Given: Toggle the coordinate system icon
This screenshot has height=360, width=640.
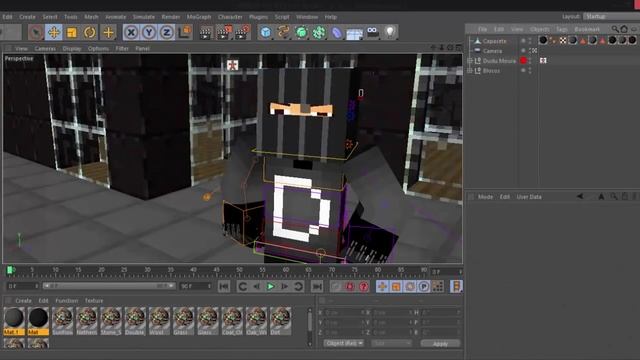Looking at the screenshot, I should point(185,32).
